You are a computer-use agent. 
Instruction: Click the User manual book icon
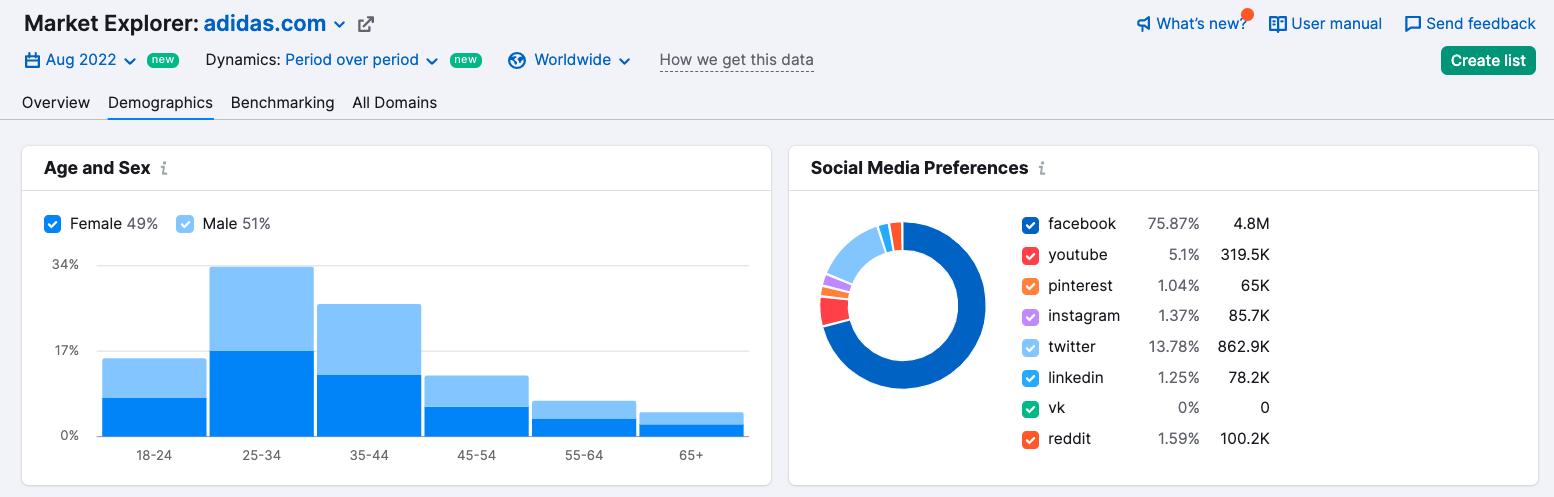1277,24
